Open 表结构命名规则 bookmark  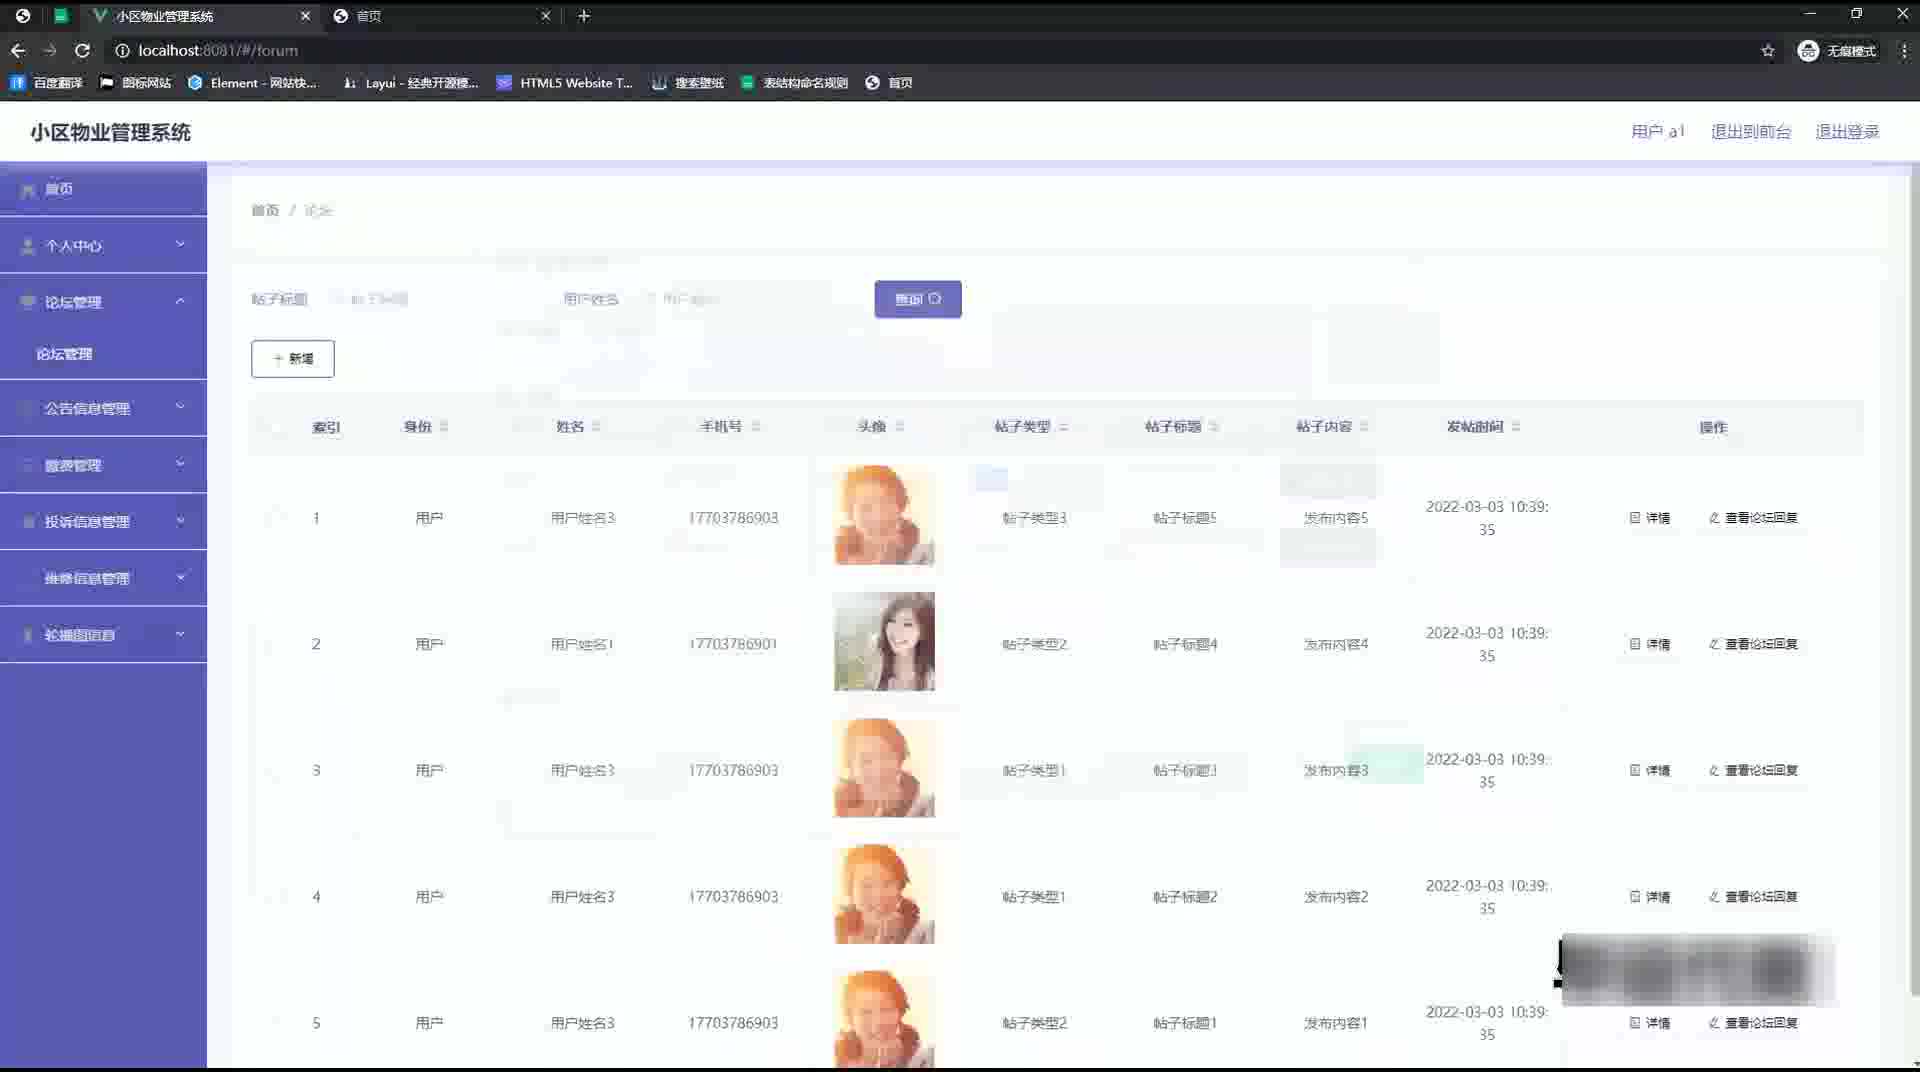[x=794, y=83]
